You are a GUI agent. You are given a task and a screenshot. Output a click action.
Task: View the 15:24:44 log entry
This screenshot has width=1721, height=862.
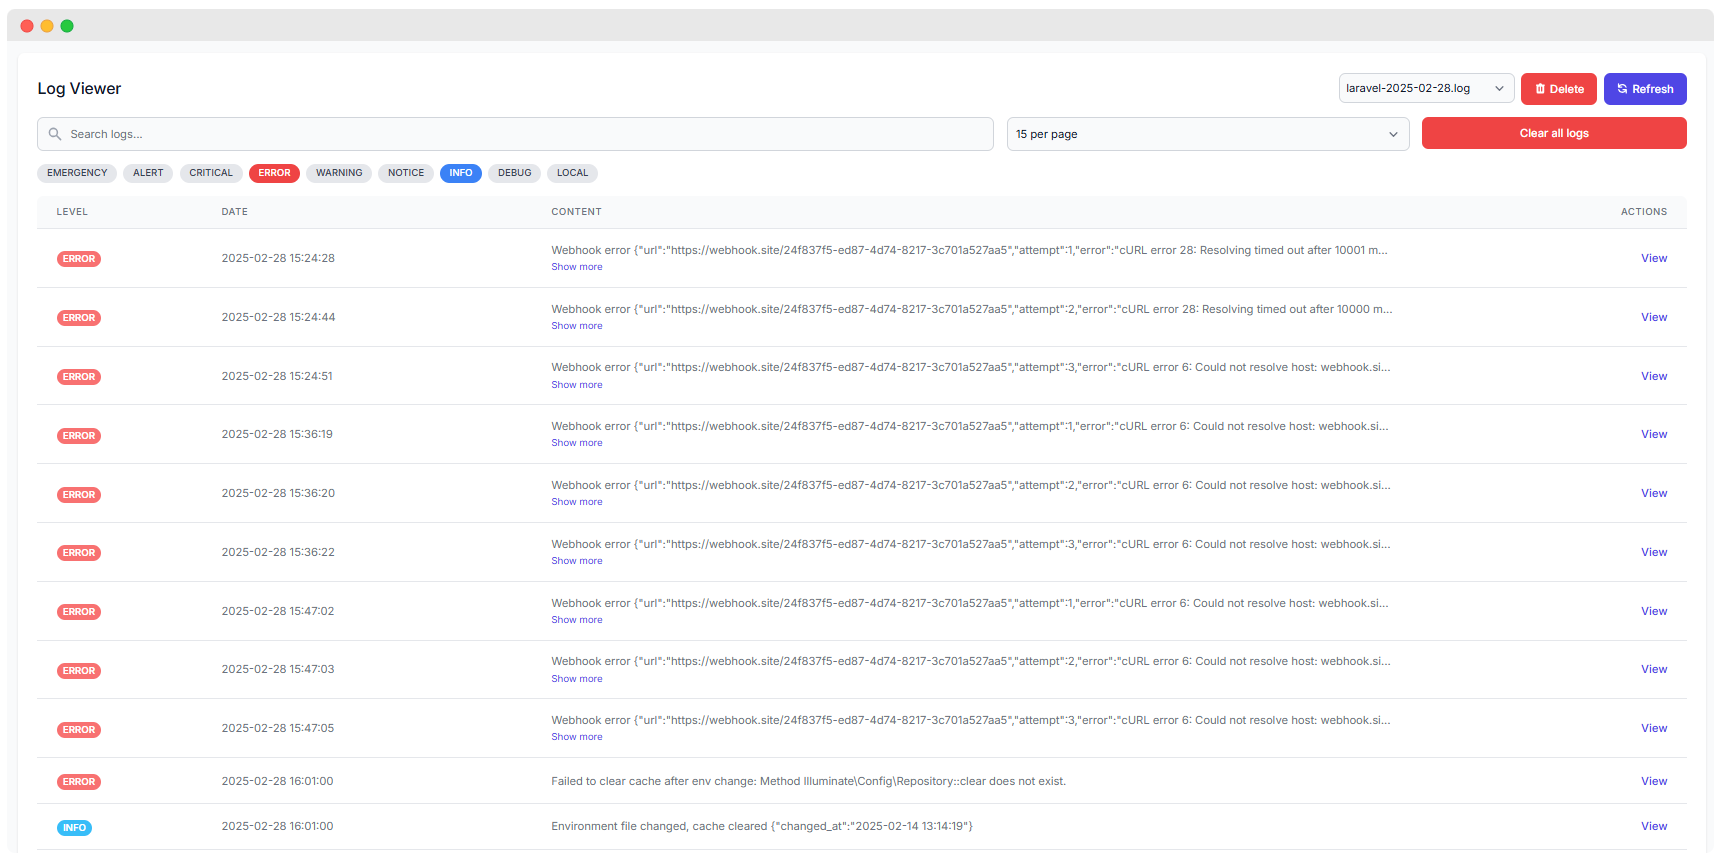click(x=1654, y=317)
